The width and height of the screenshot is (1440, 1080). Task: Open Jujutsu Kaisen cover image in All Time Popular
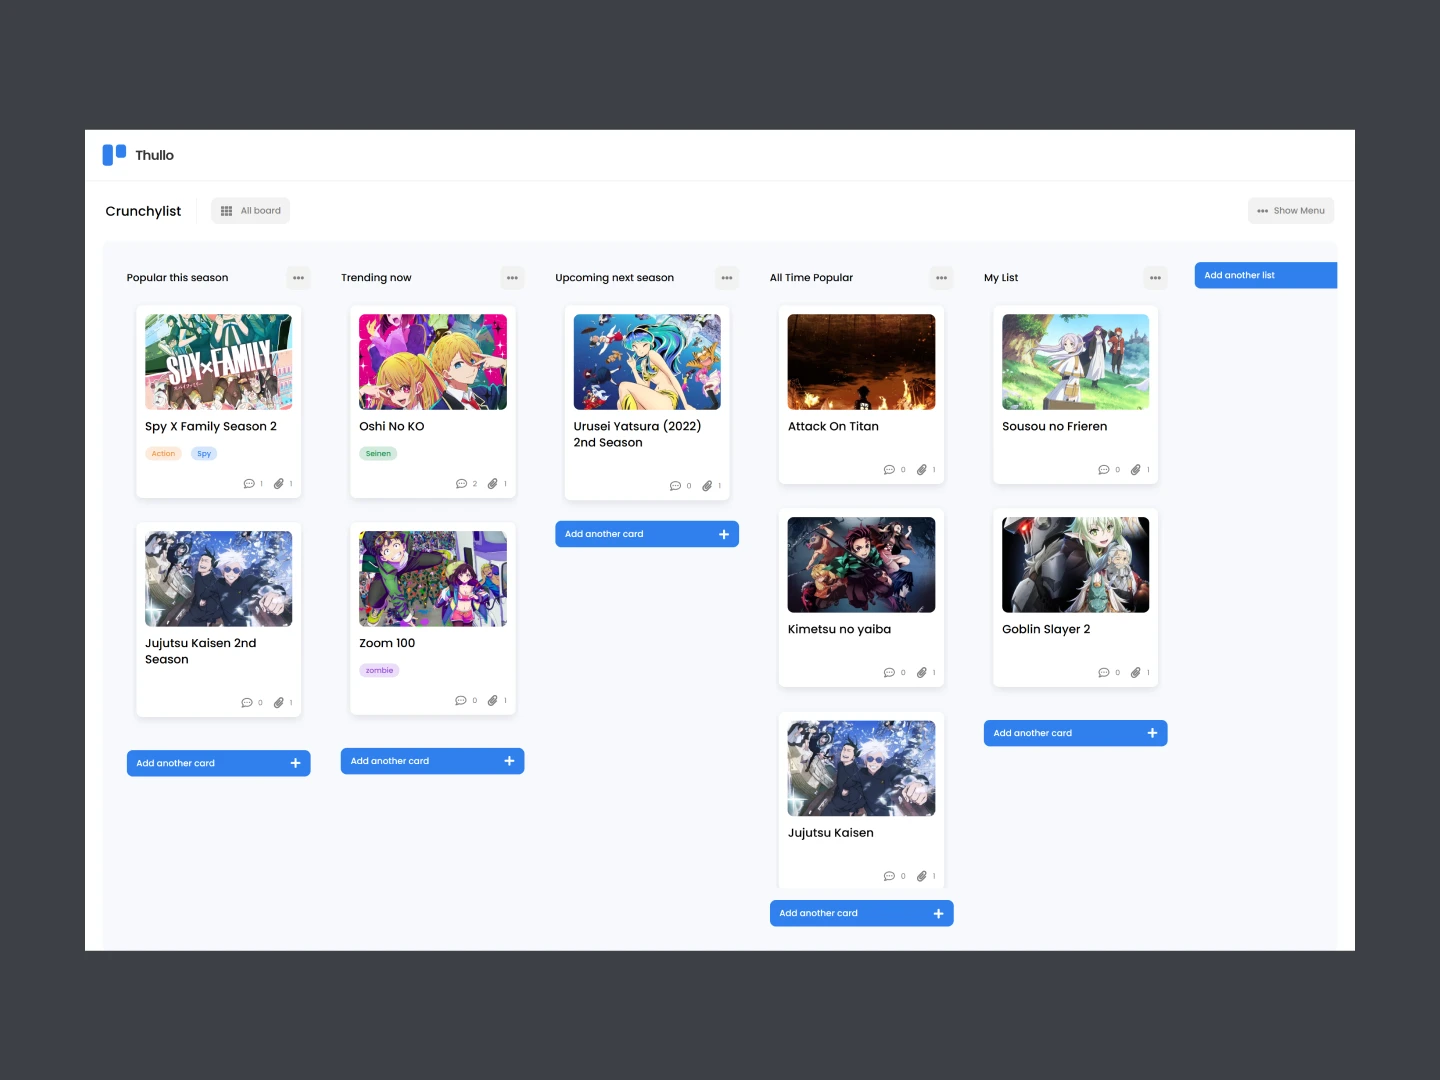click(x=861, y=768)
